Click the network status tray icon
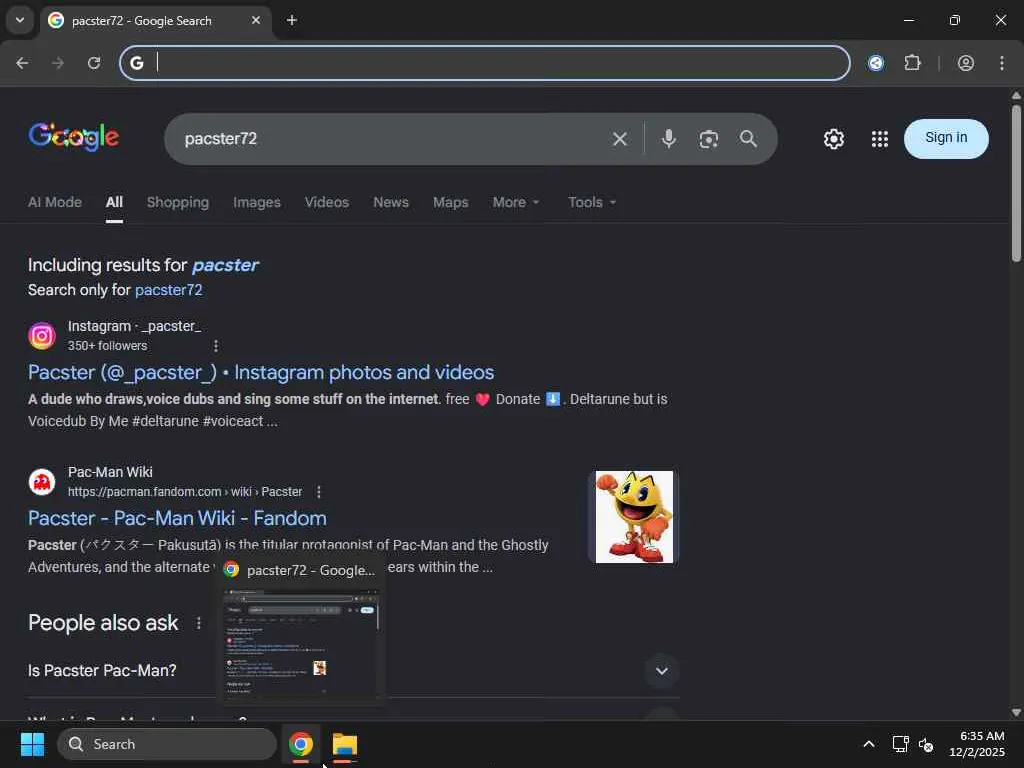Screen dimensions: 1024x768 [x=901, y=744]
